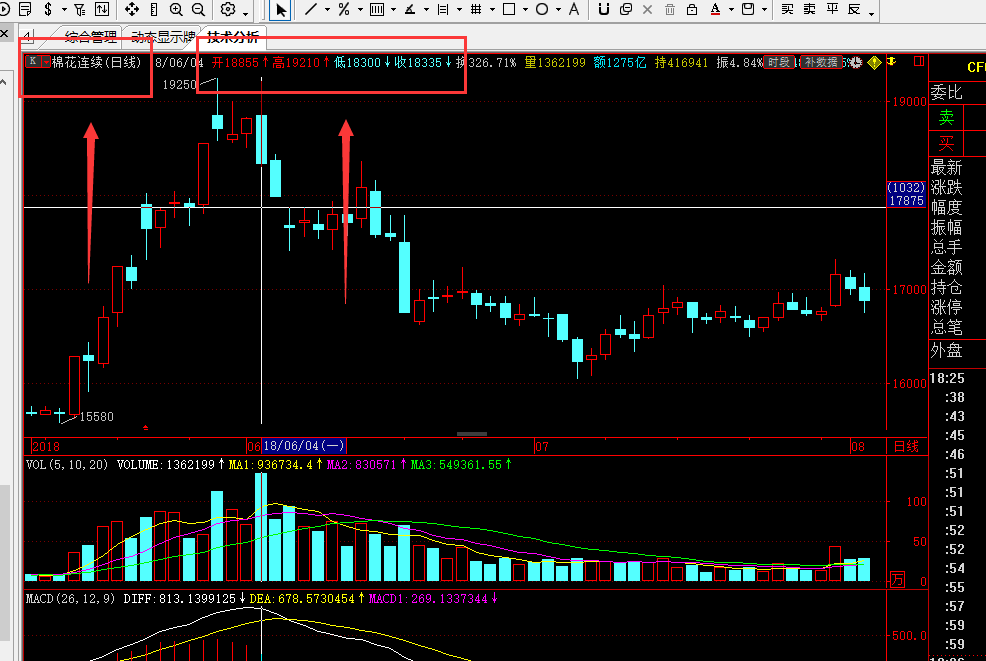Click the dollar sign currency icon
Screen dimensions: 986x661
[48, 9]
